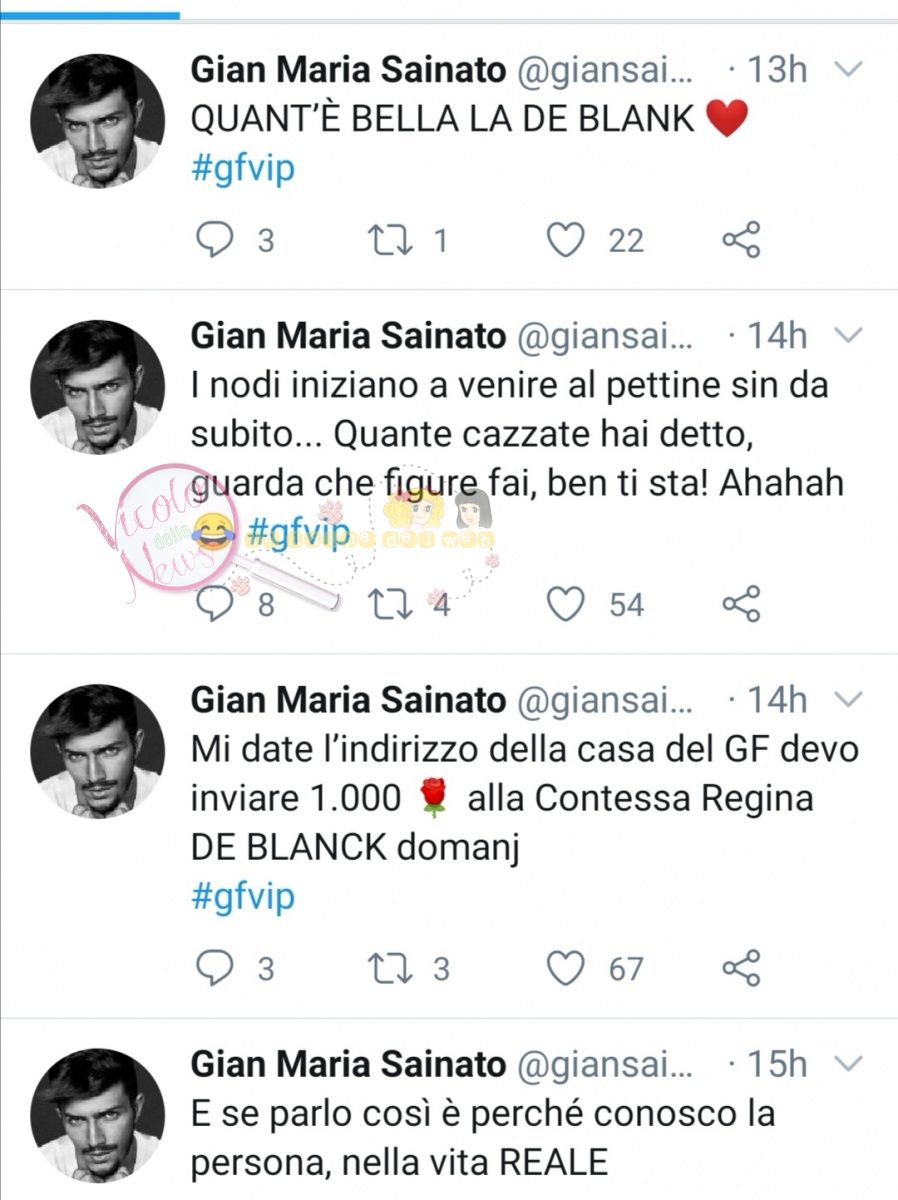Screen dimensions: 898x1200
Task: Reply to the 'Mi date l'indirizzo' tweet
Action: click(x=211, y=968)
